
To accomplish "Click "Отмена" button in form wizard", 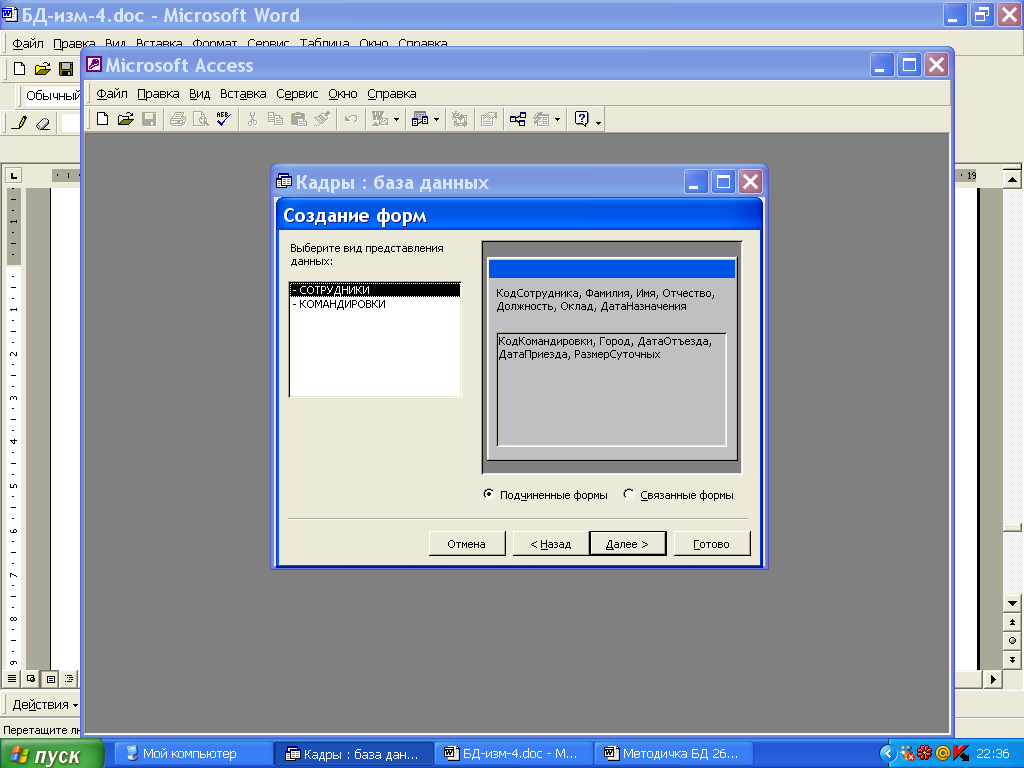I will pos(466,543).
